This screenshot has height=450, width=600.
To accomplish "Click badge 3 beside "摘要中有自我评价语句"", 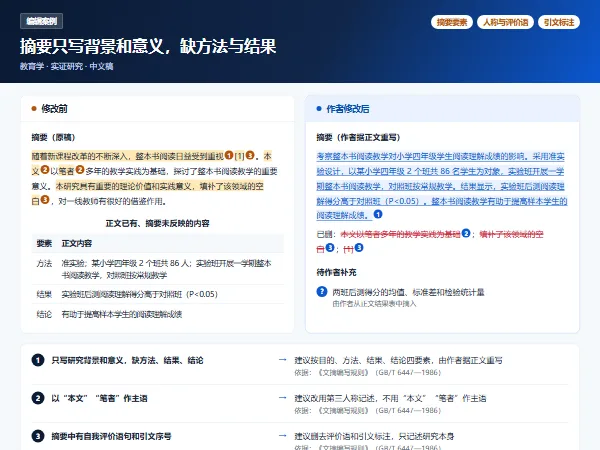I will [x=38, y=436].
